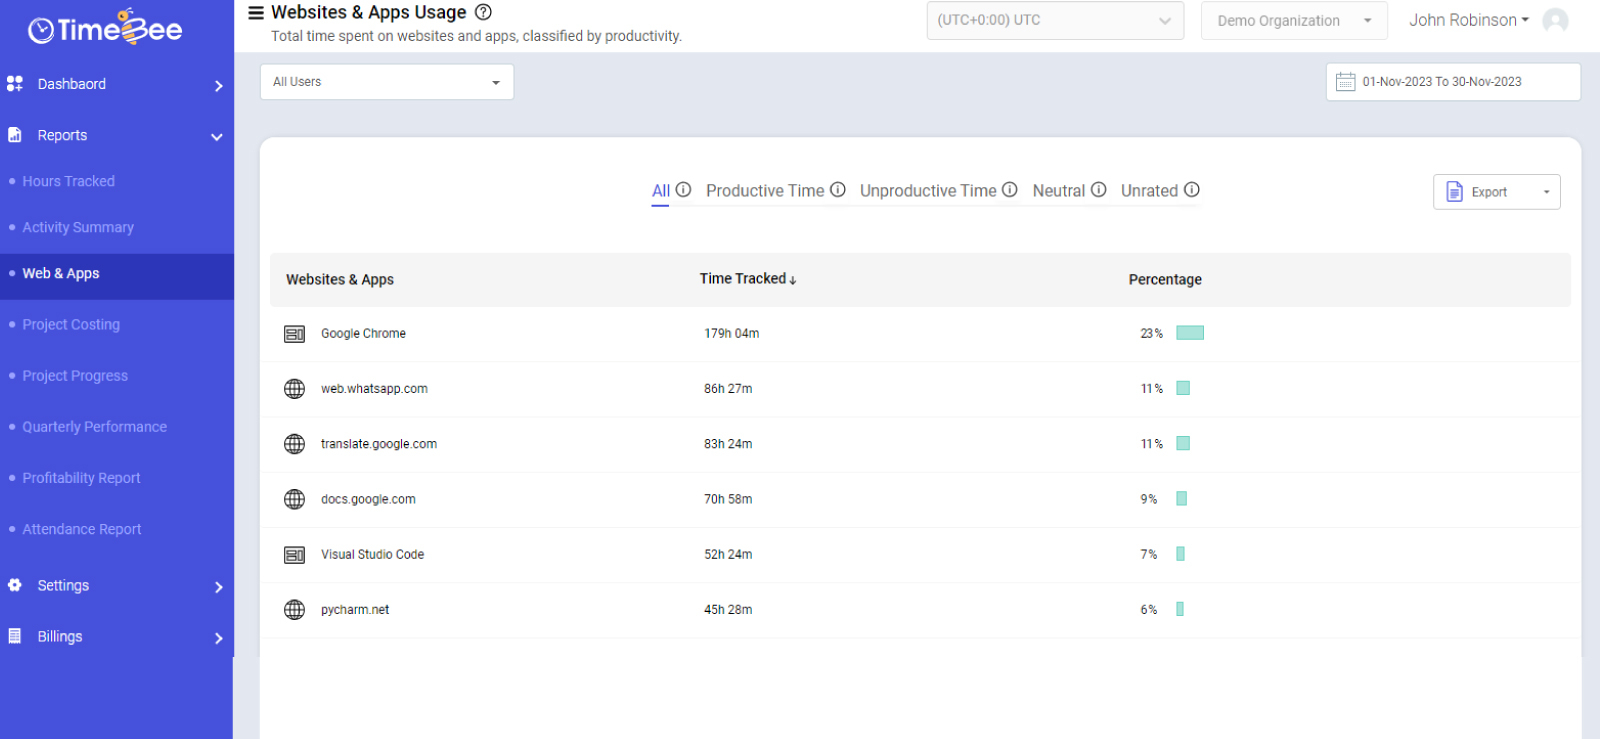Click the calendar icon in date range field
1600x739 pixels.
pyautogui.click(x=1346, y=81)
